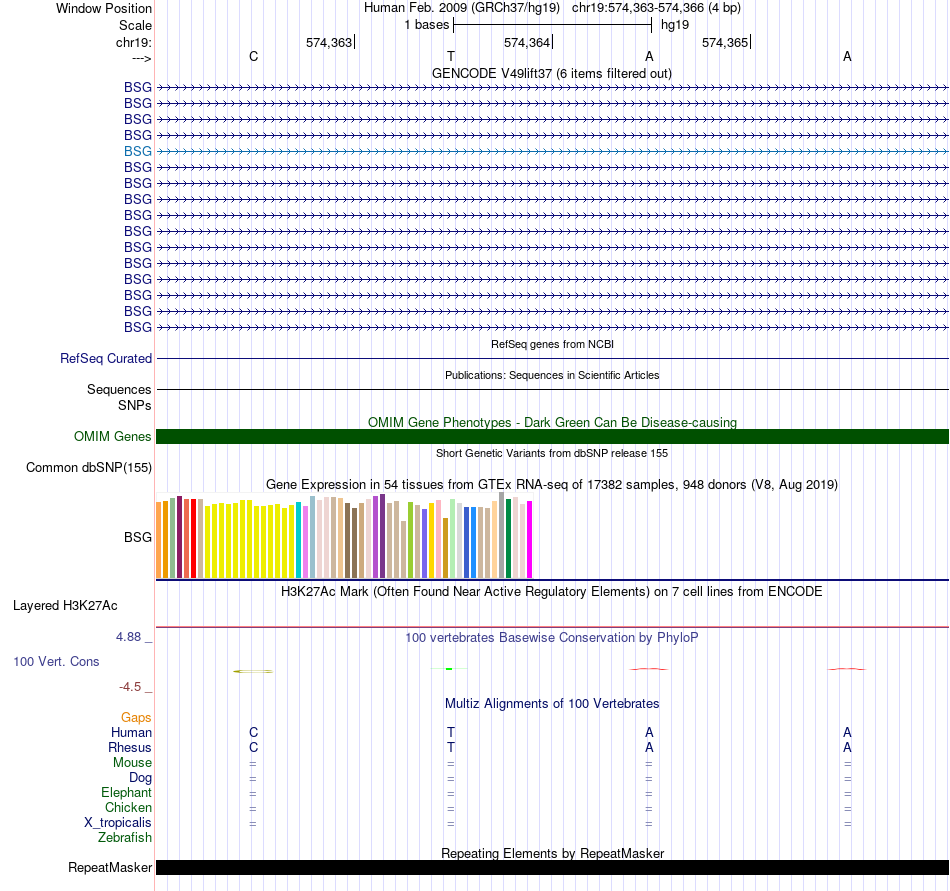Viewport: 950px width, 891px height.
Task: Click base T in the Rhesus alignment row
Action: pyautogui.click(x=451, y=747)
